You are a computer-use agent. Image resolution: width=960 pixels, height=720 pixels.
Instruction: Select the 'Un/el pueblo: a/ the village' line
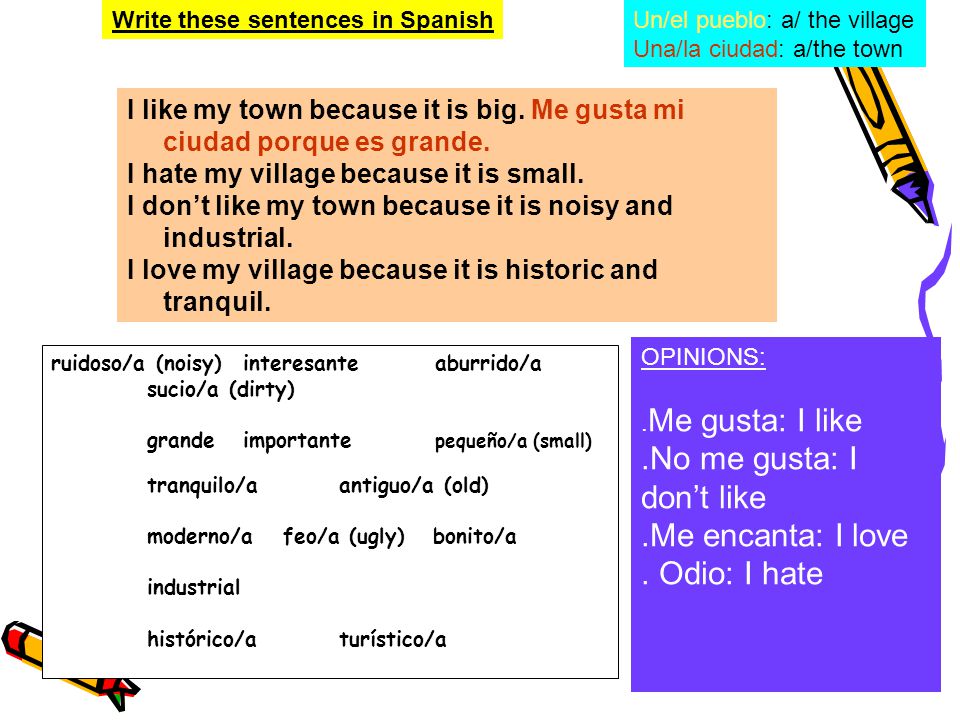click(x=773, y=20)
